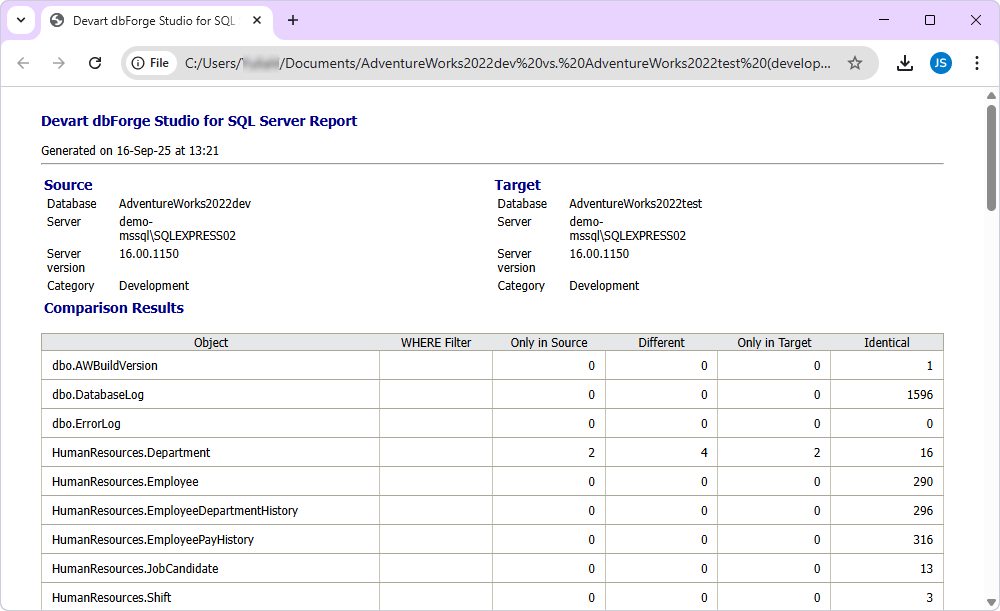Bookmark the page with the star icon
Image resolution: width=1000 pixels, height=611 pixels.
[855, 62]
